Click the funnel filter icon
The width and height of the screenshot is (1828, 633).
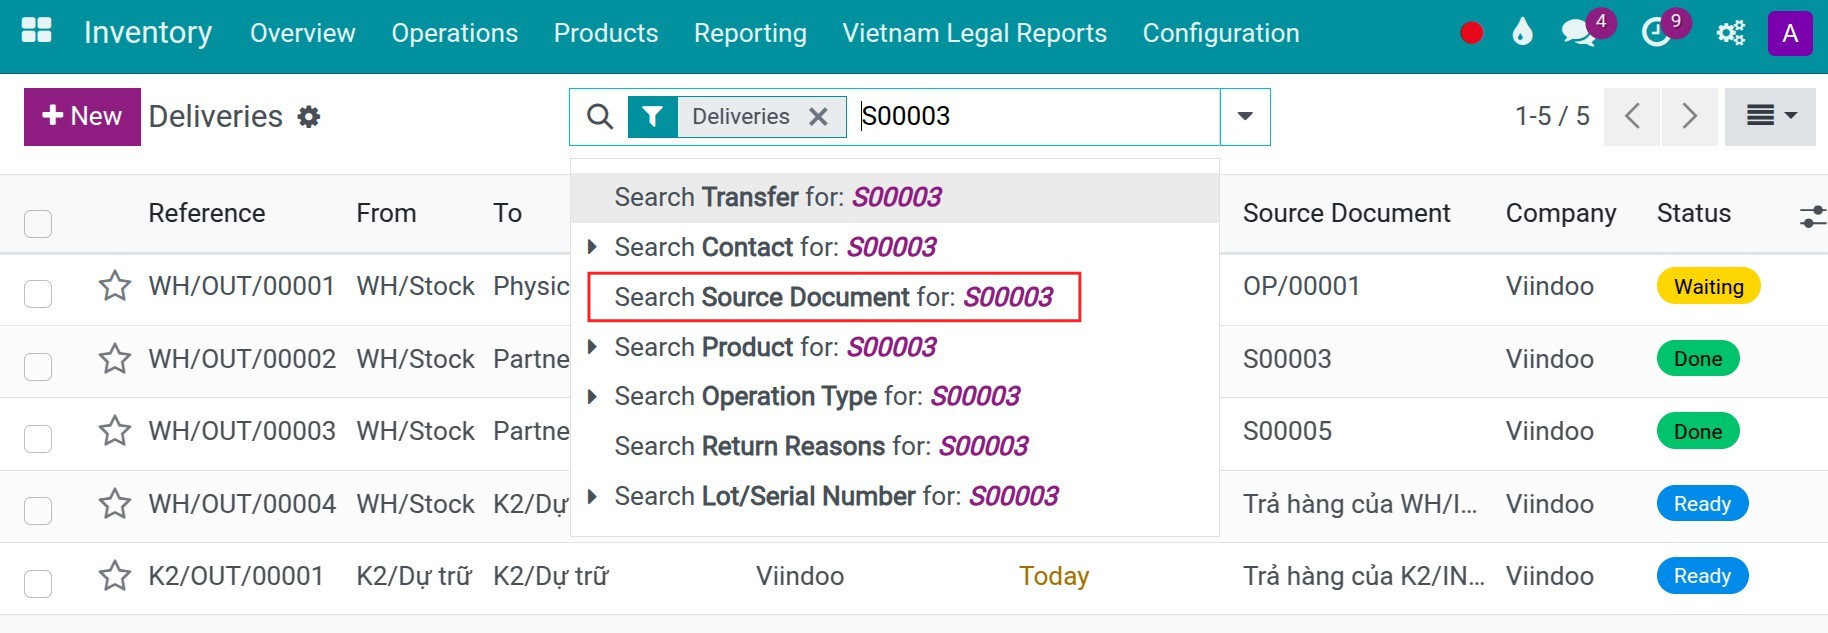652,116
